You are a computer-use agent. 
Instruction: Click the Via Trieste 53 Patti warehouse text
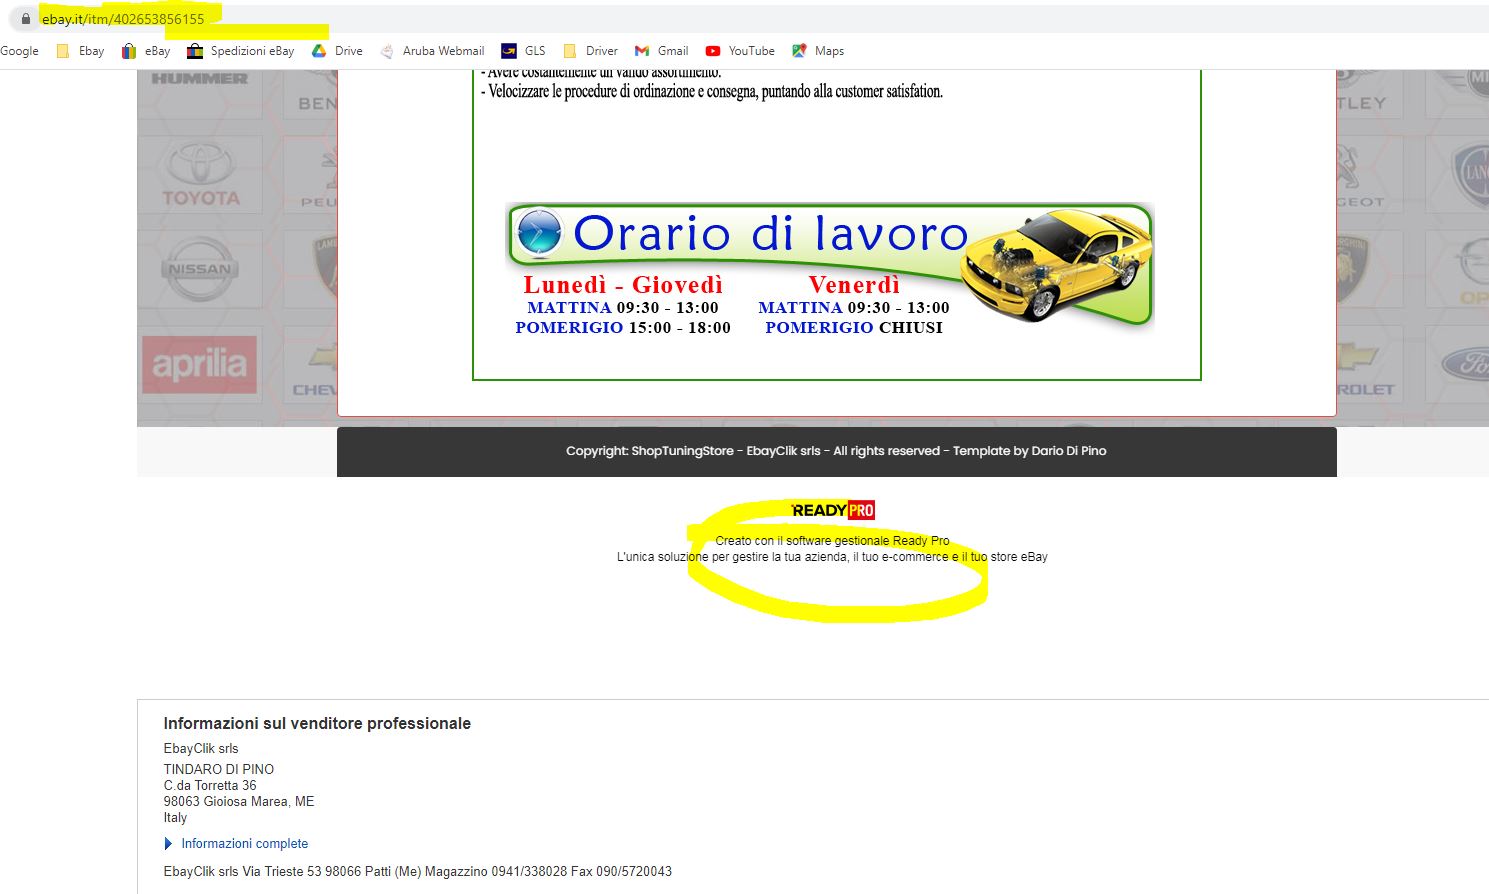(418, 872)
